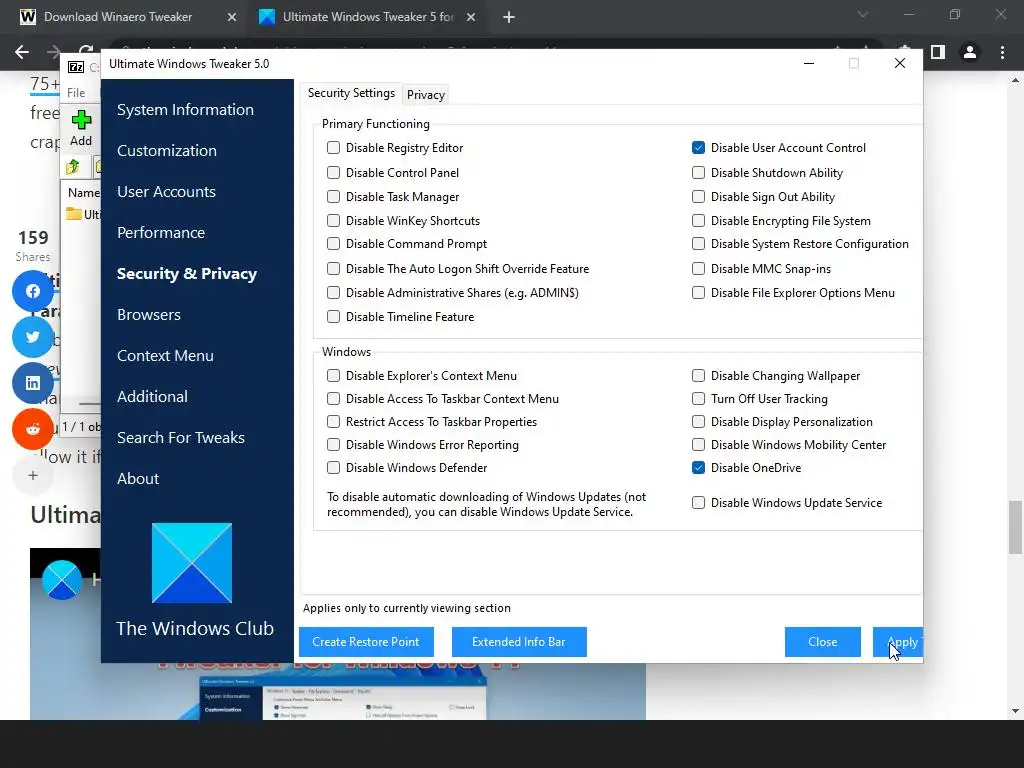Open Performance section
Image resolution: width=1024 pixels, height=768 pixels.
tap(161, 233)
